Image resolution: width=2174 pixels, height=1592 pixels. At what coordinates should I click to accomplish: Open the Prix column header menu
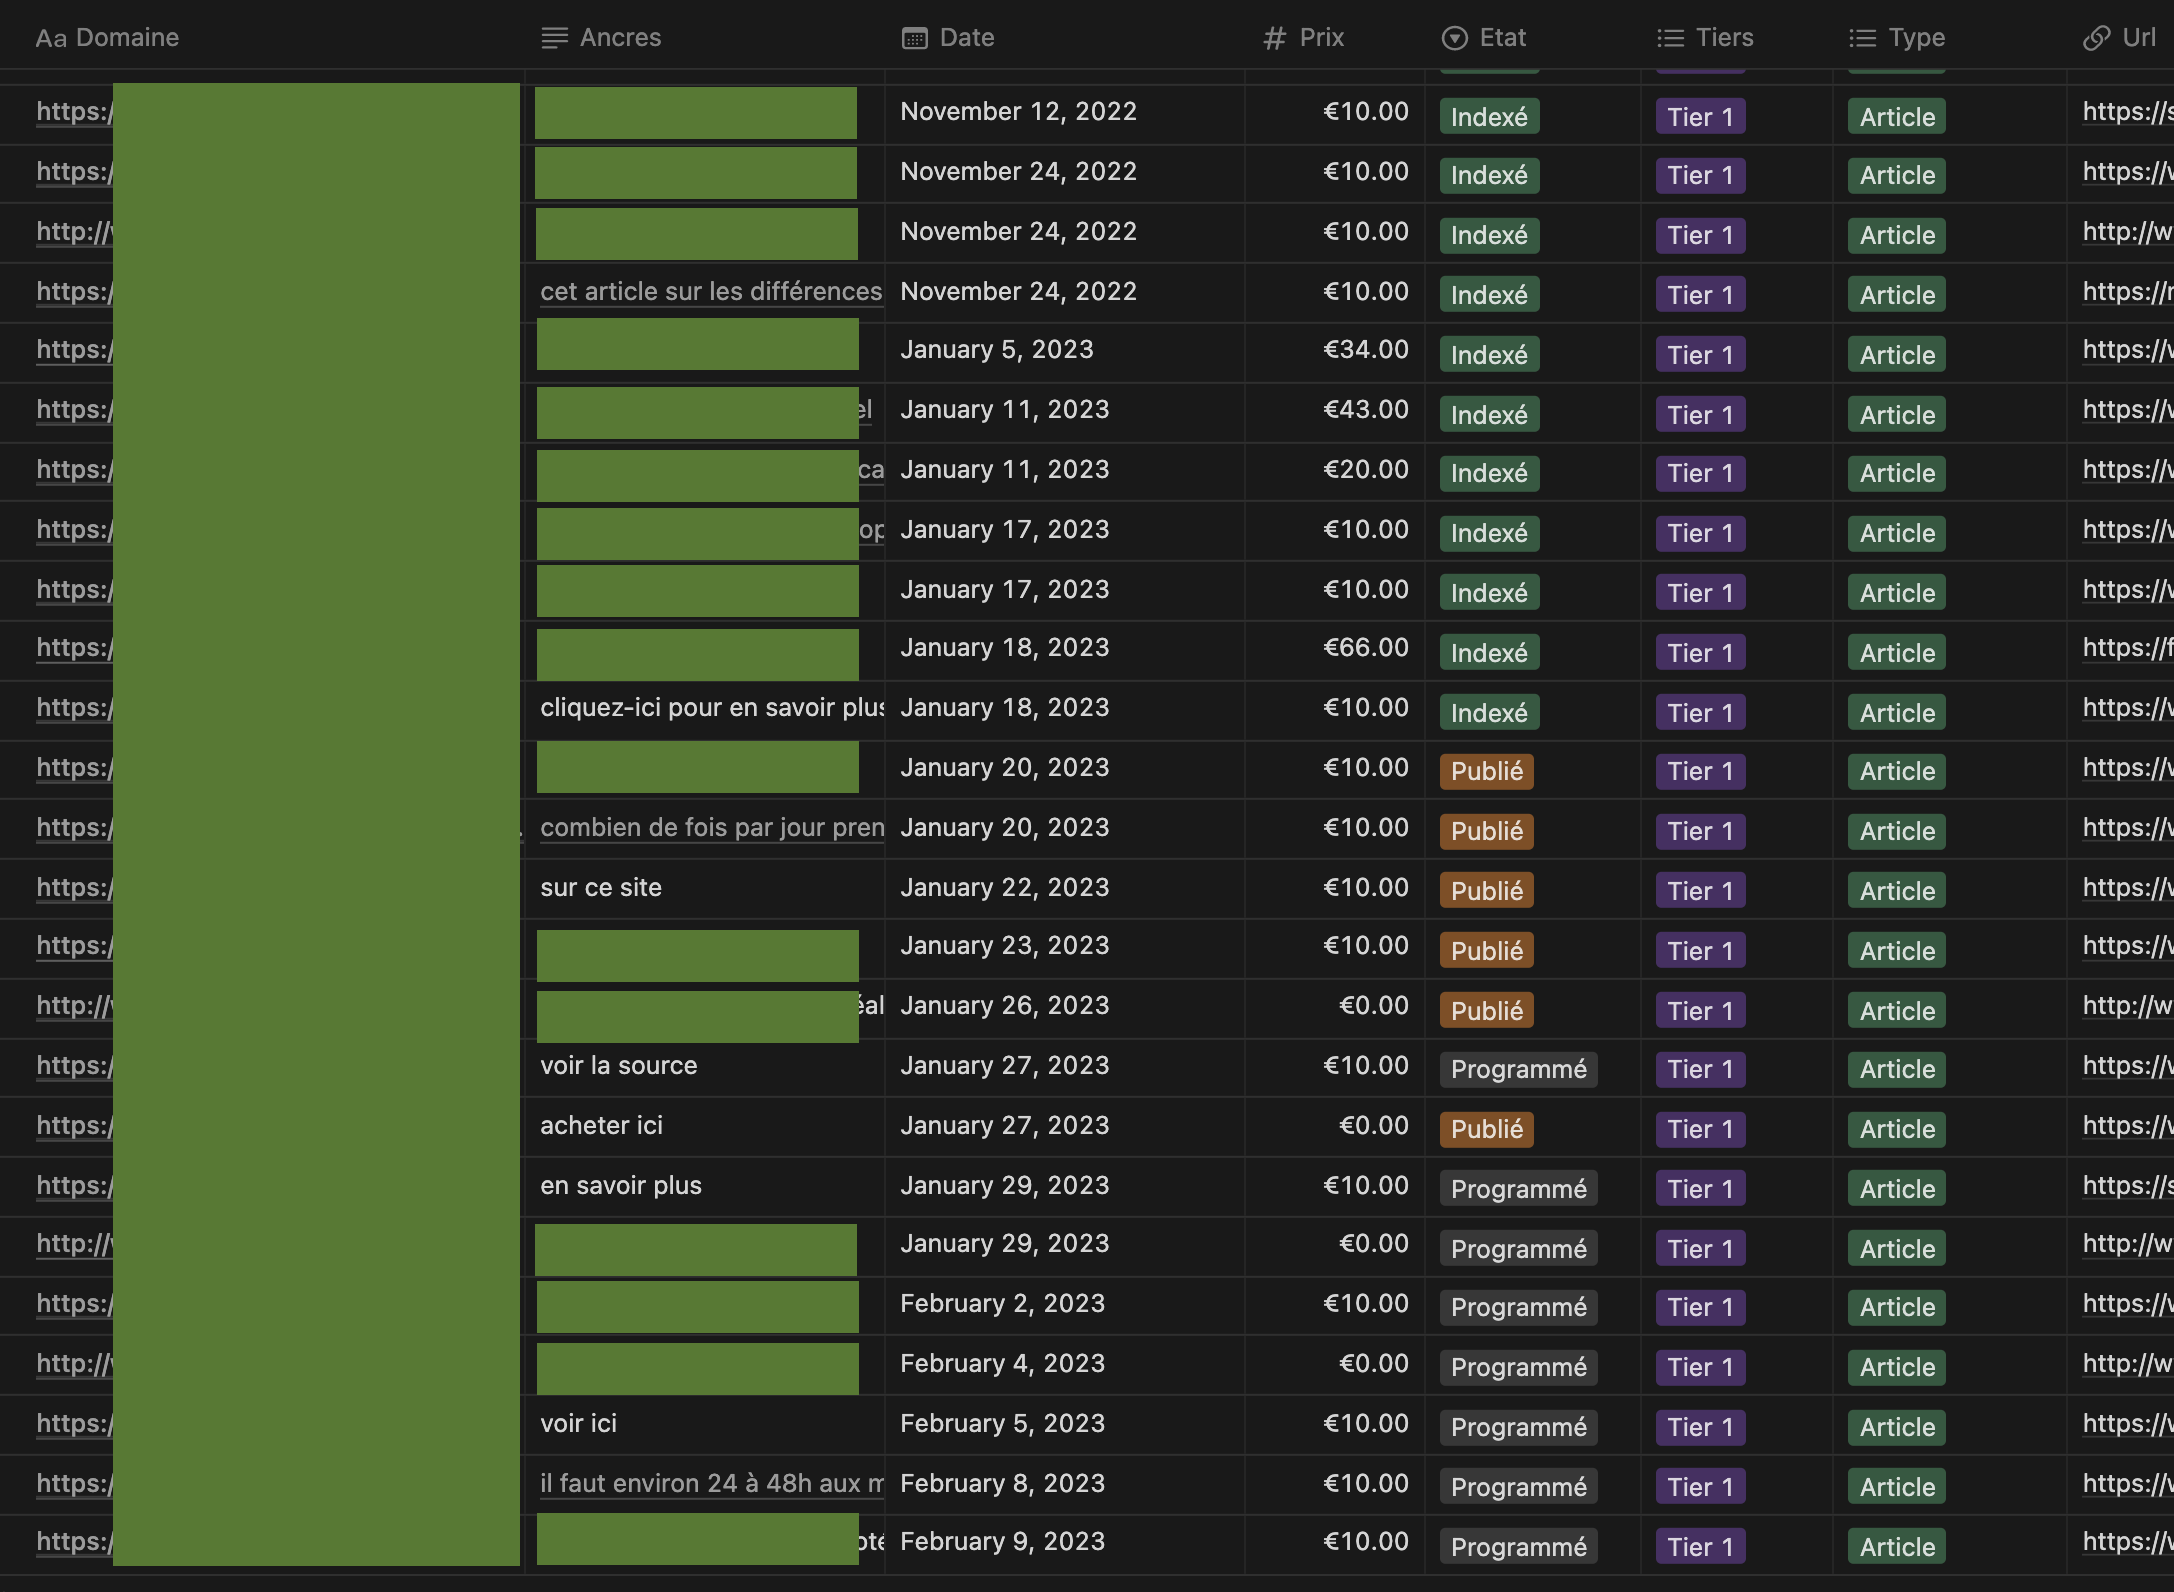[x=1321, y=38]
